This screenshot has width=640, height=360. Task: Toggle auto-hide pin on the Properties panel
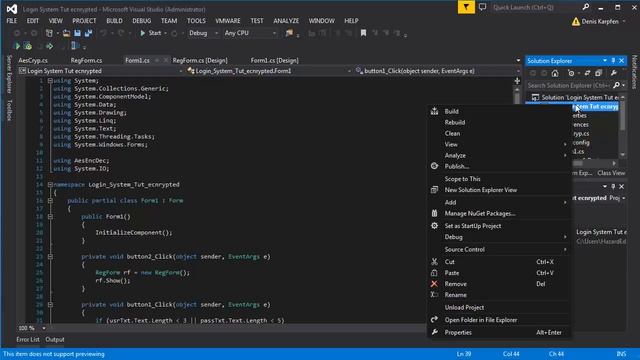click(613, 187)
